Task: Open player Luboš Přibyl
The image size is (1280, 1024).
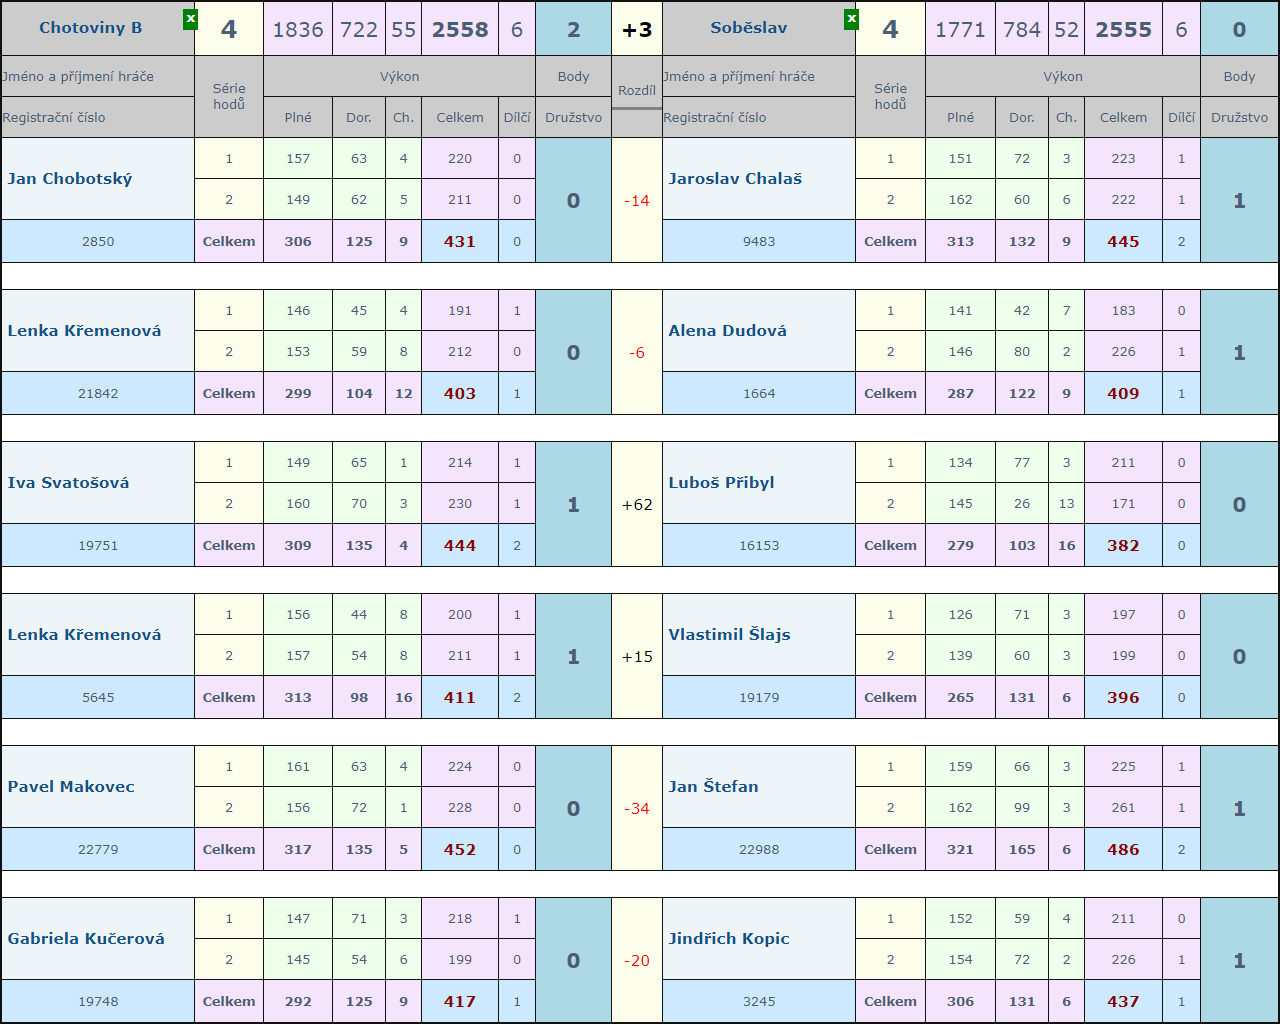Action: pos(721,483)
